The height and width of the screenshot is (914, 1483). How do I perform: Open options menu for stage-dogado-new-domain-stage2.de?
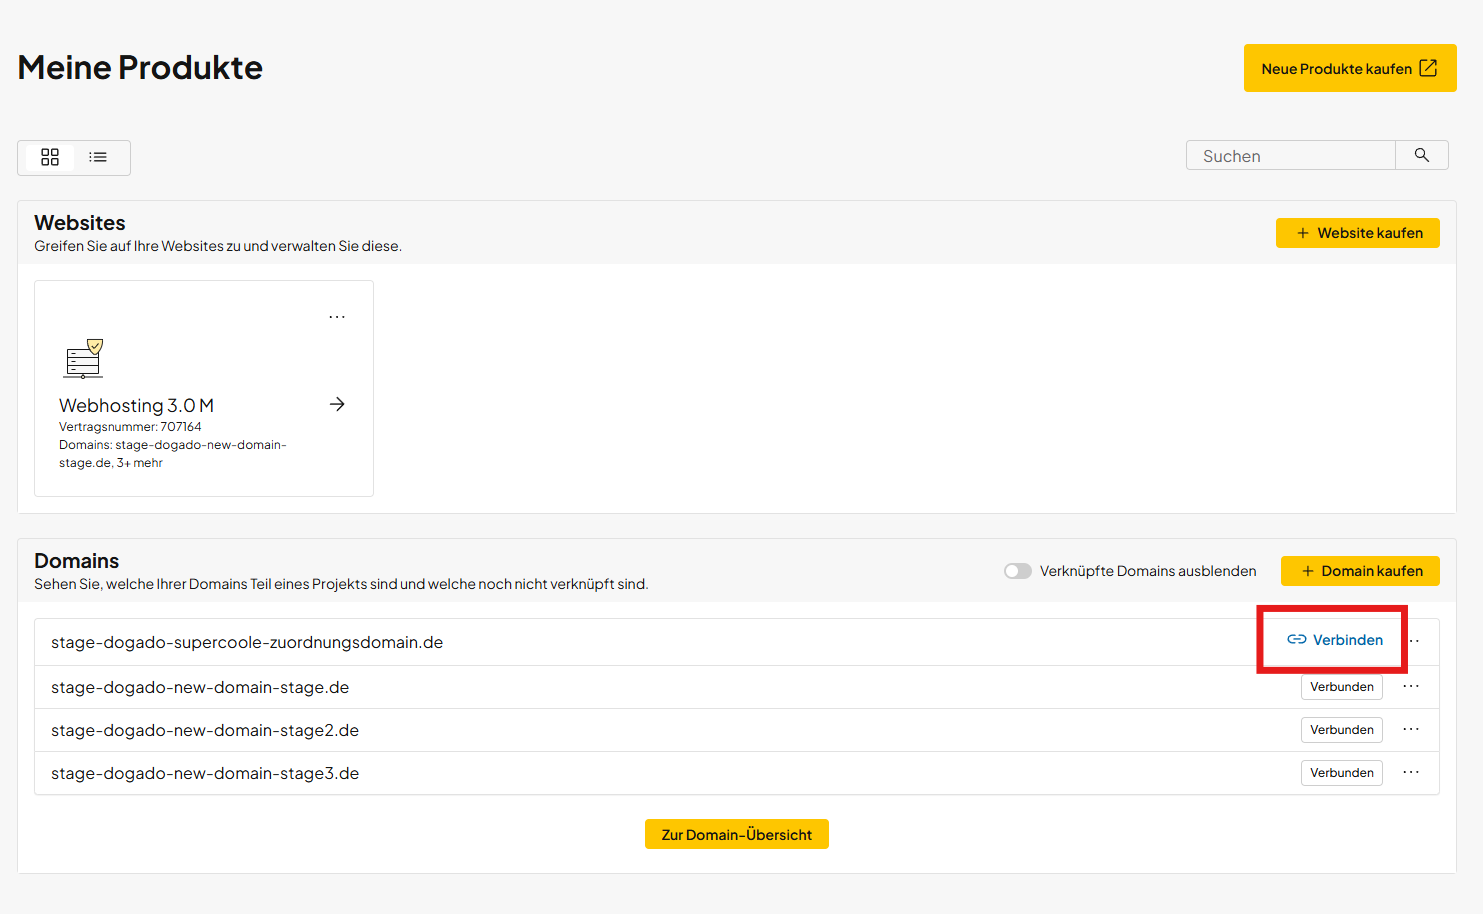(1410, 730)
